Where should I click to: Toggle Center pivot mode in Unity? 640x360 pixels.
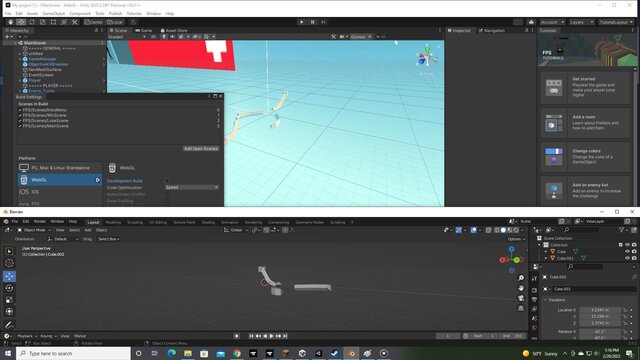93,22
